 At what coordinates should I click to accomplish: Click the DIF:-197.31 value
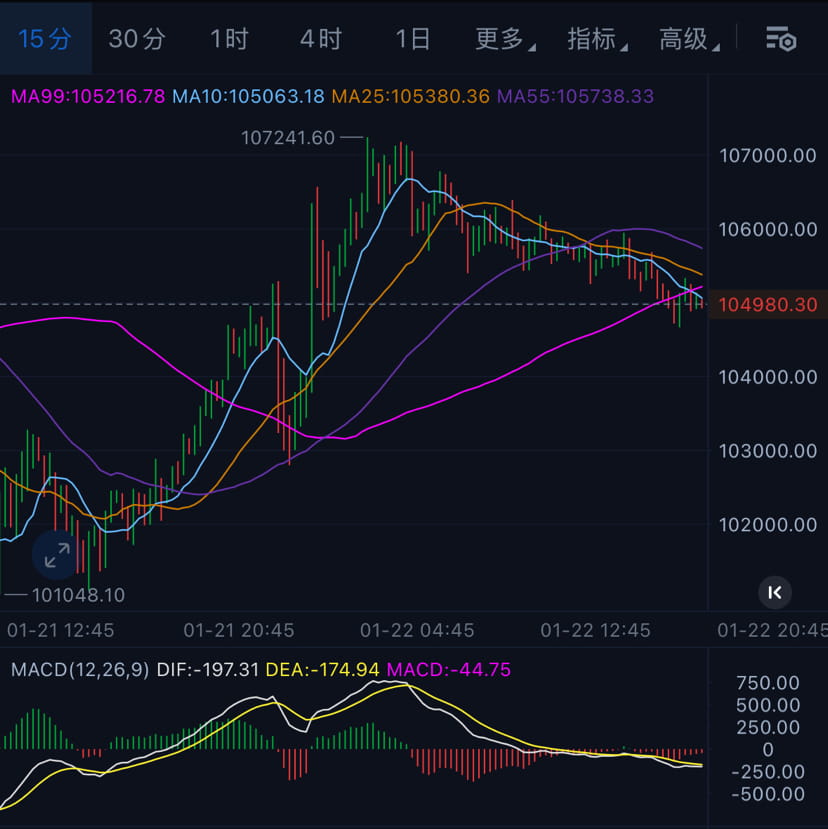(208, 670)
